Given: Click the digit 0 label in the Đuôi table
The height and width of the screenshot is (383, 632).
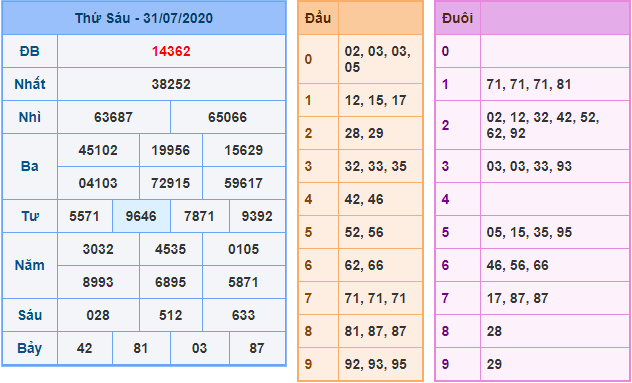Looking at the screenshot, I should pyautogui.click(x=445, y=52).
